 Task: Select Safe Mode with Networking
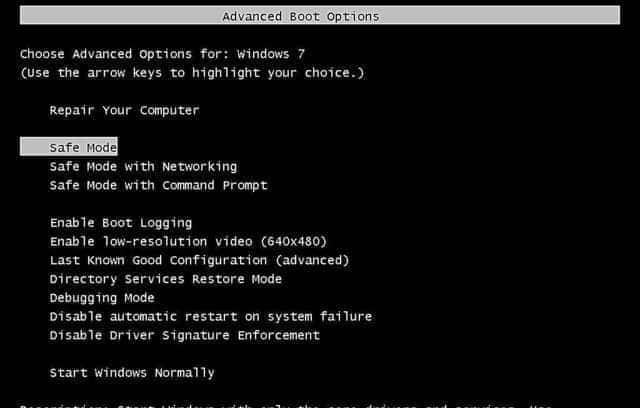[x=143, y=166]
